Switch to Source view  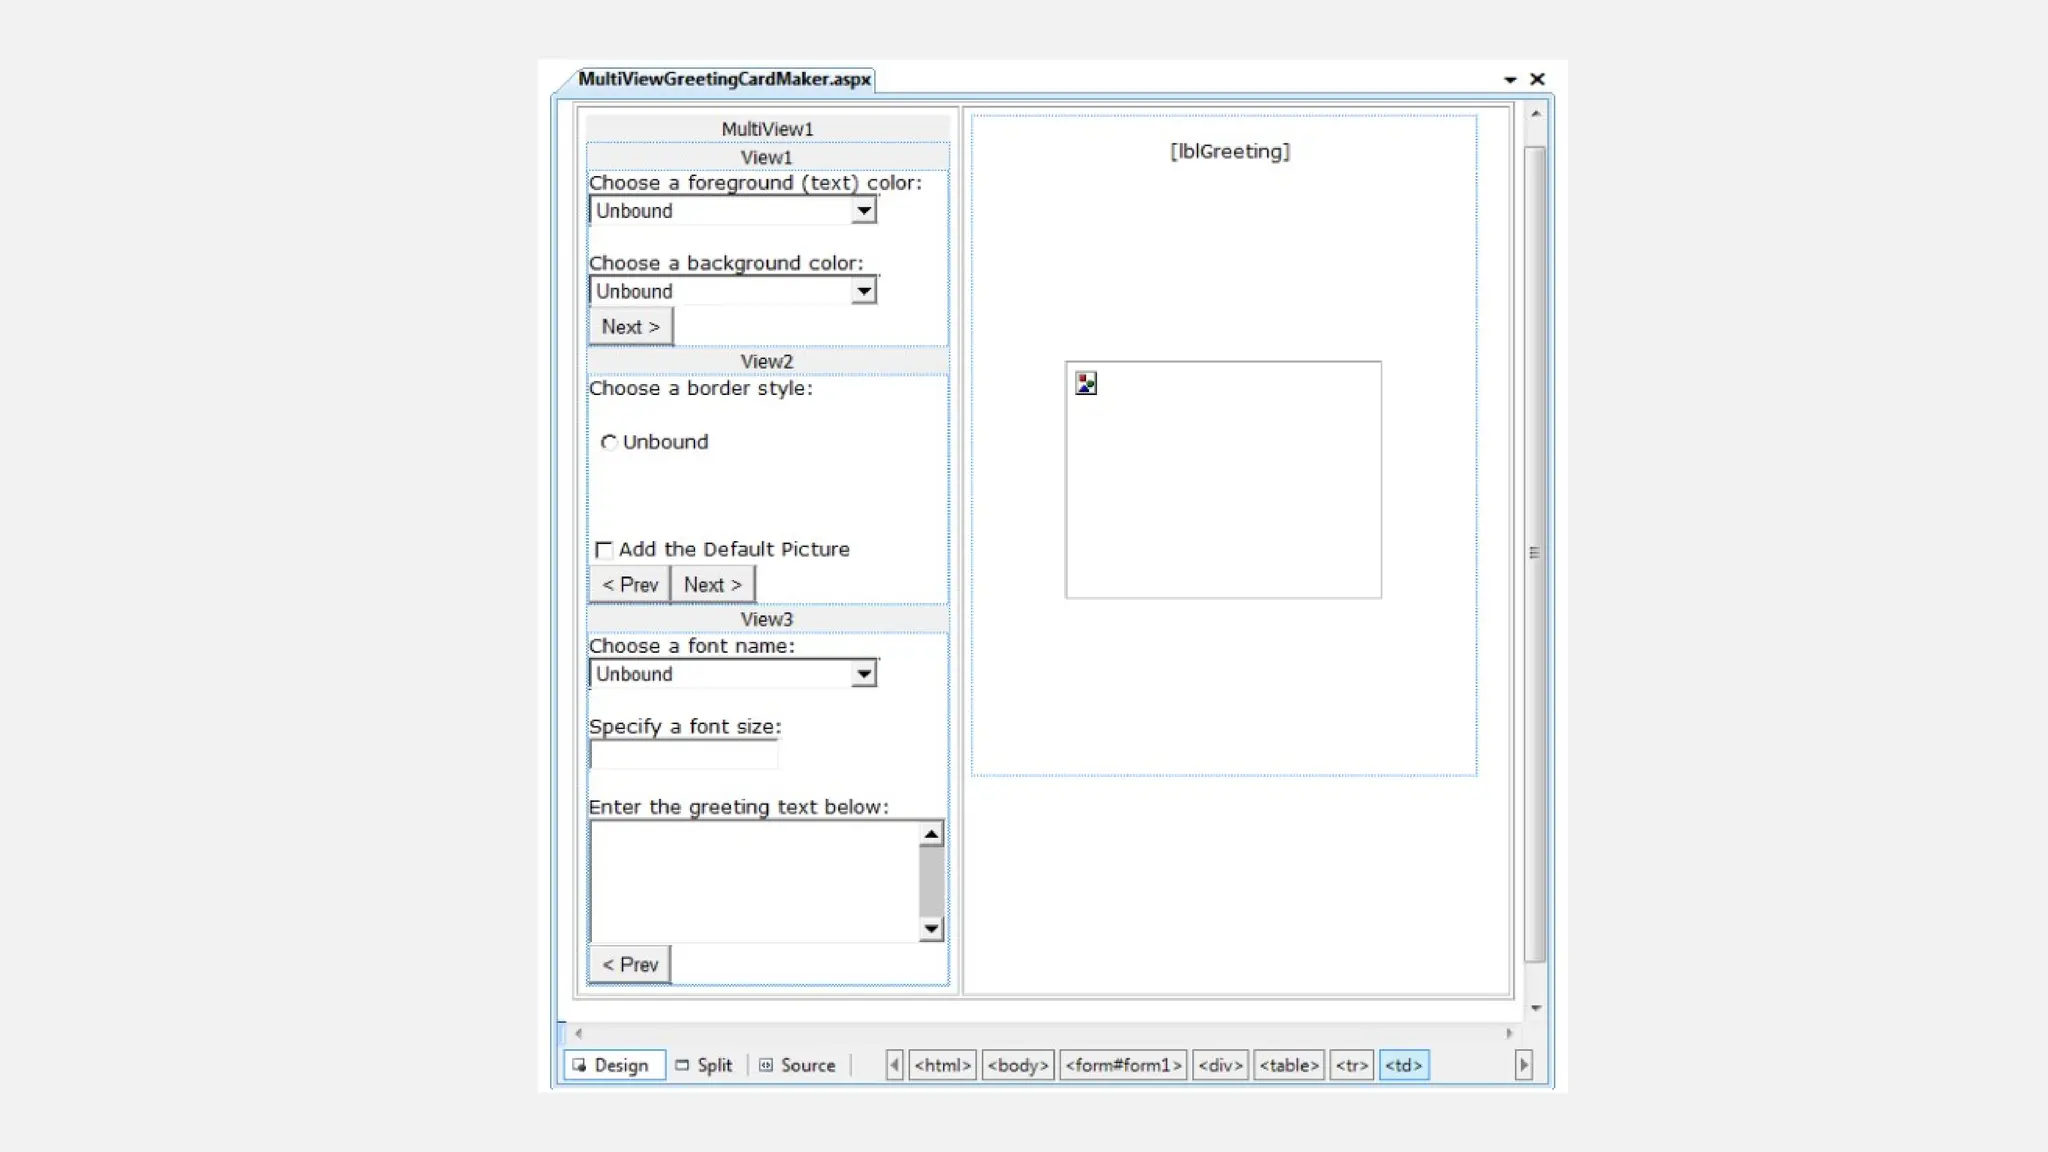797,1065
